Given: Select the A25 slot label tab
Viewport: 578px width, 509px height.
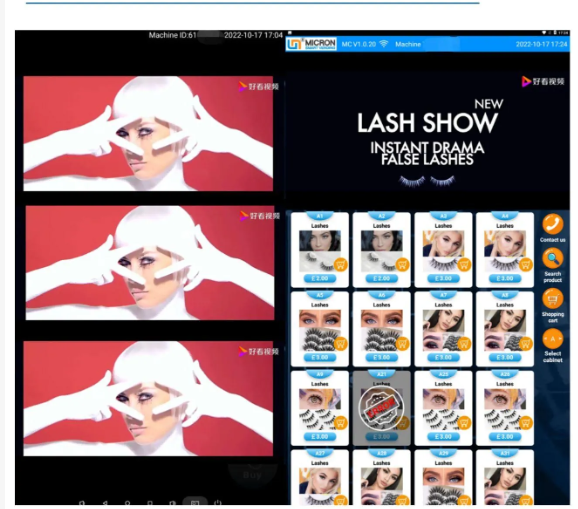Looking at the screenshot, I should click(443, 374).
